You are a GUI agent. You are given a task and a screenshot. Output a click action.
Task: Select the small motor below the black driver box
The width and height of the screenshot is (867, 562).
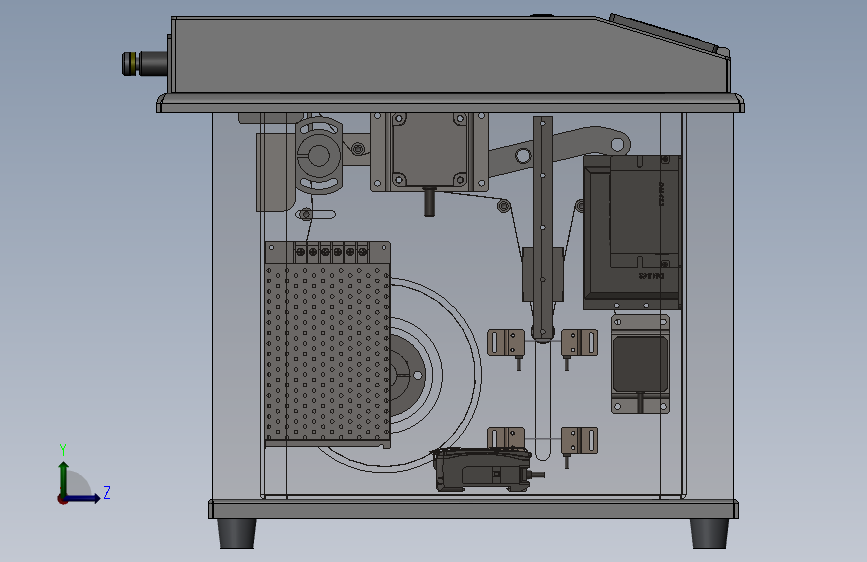640,365
